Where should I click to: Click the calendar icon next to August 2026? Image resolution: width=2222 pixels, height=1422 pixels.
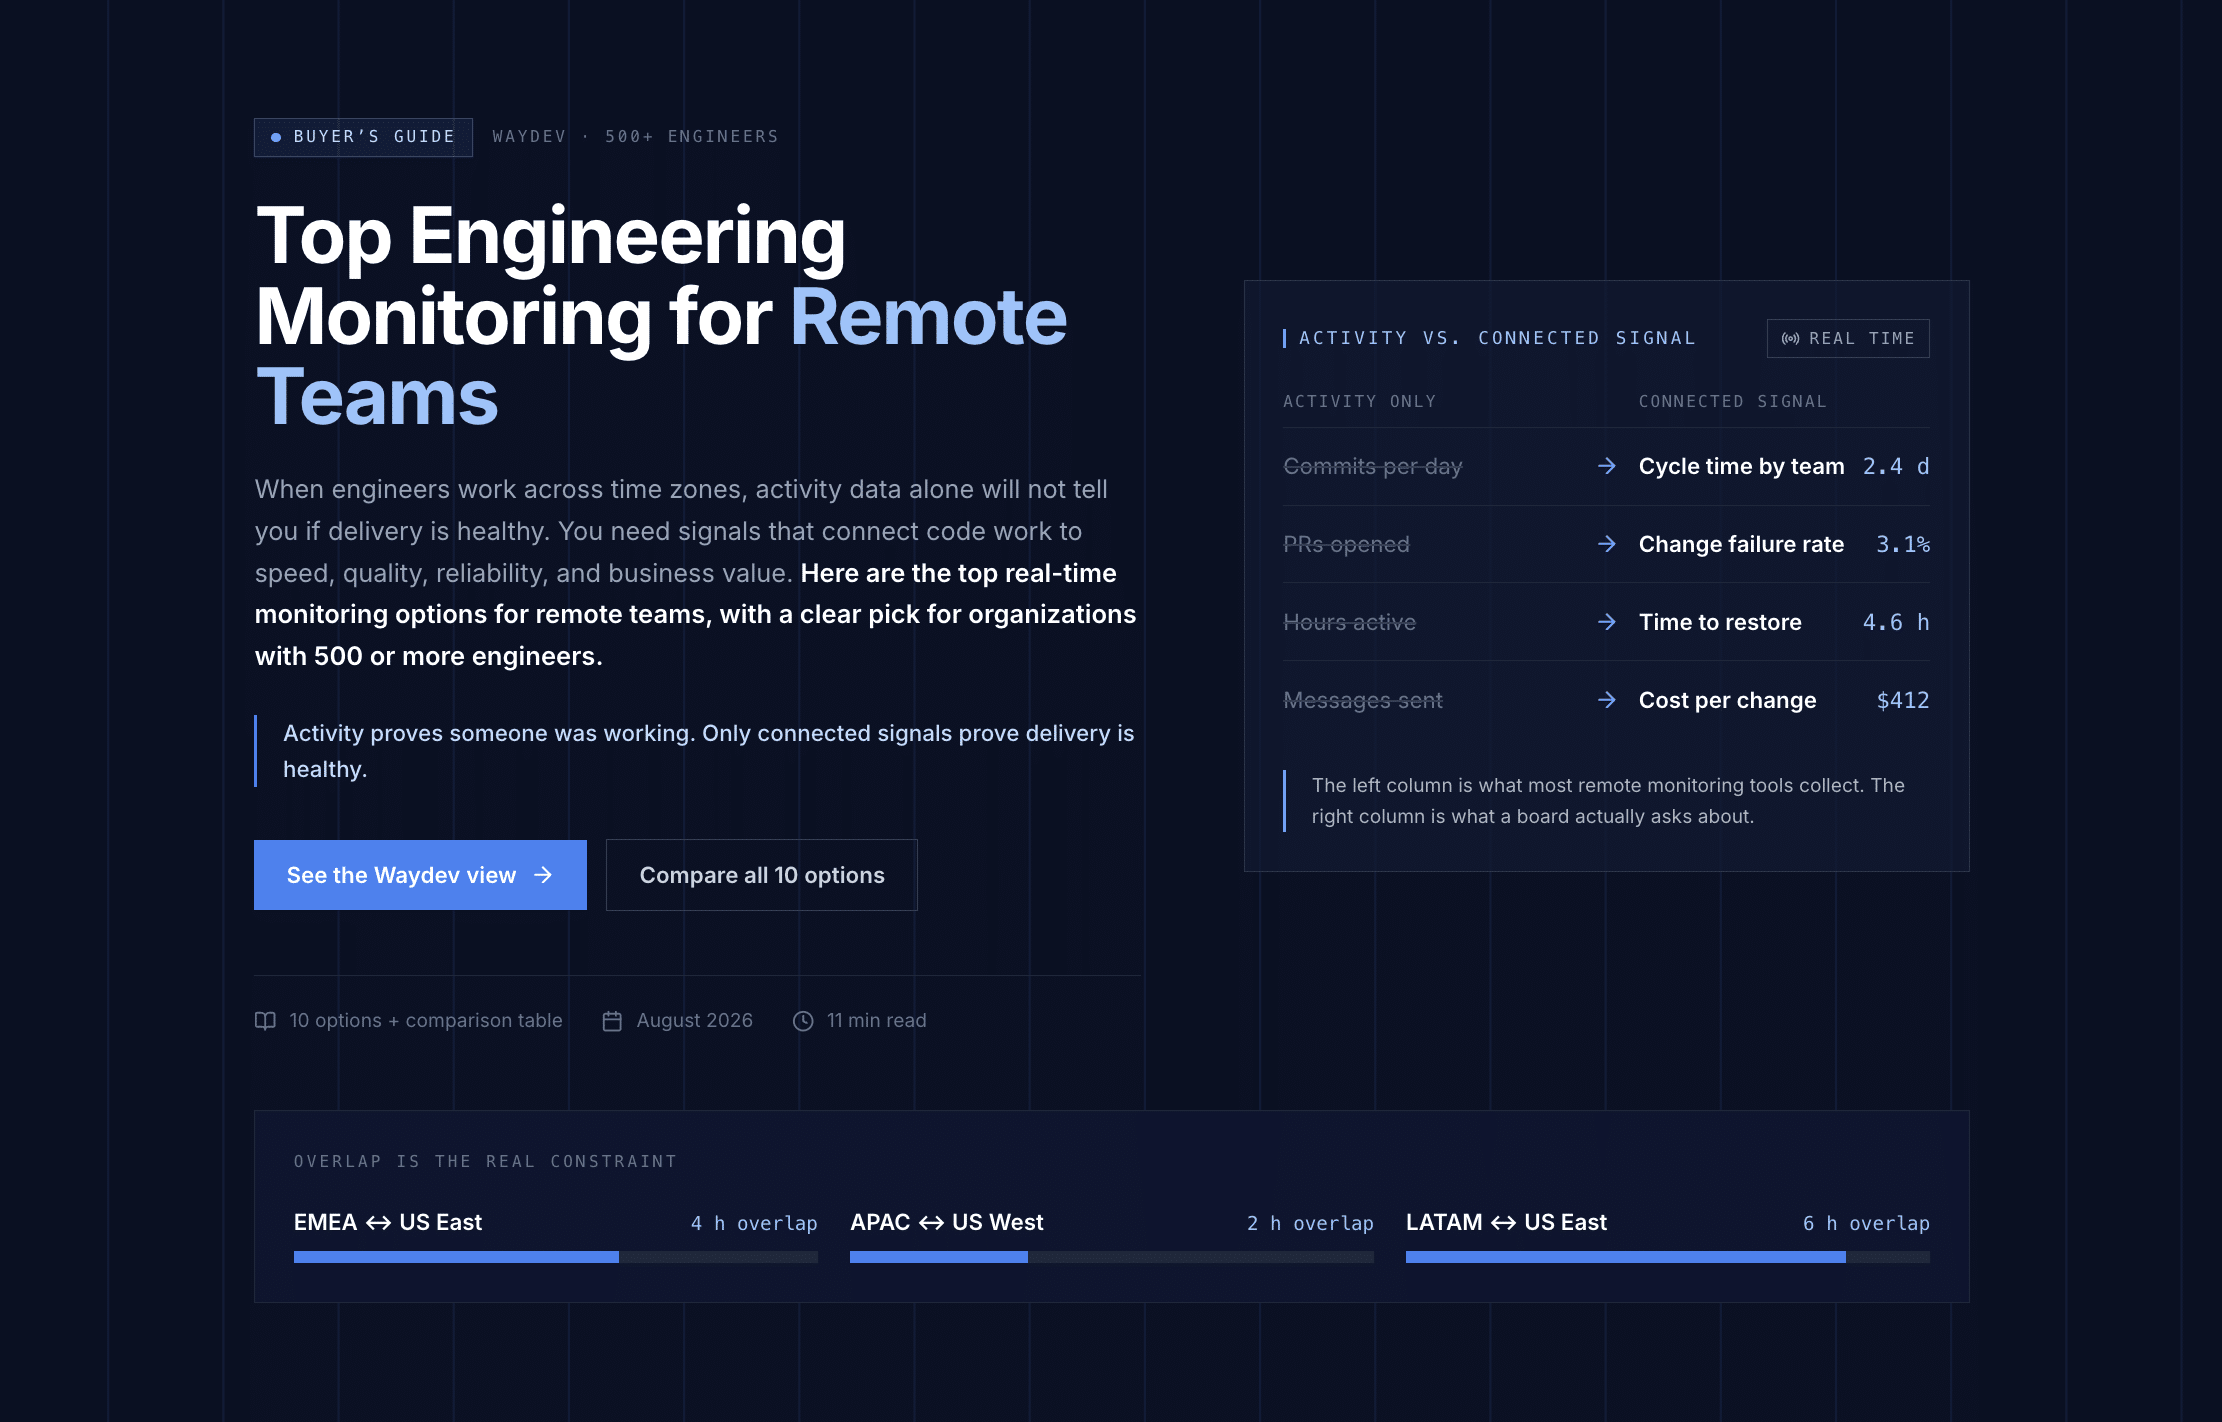(612, 1021)
